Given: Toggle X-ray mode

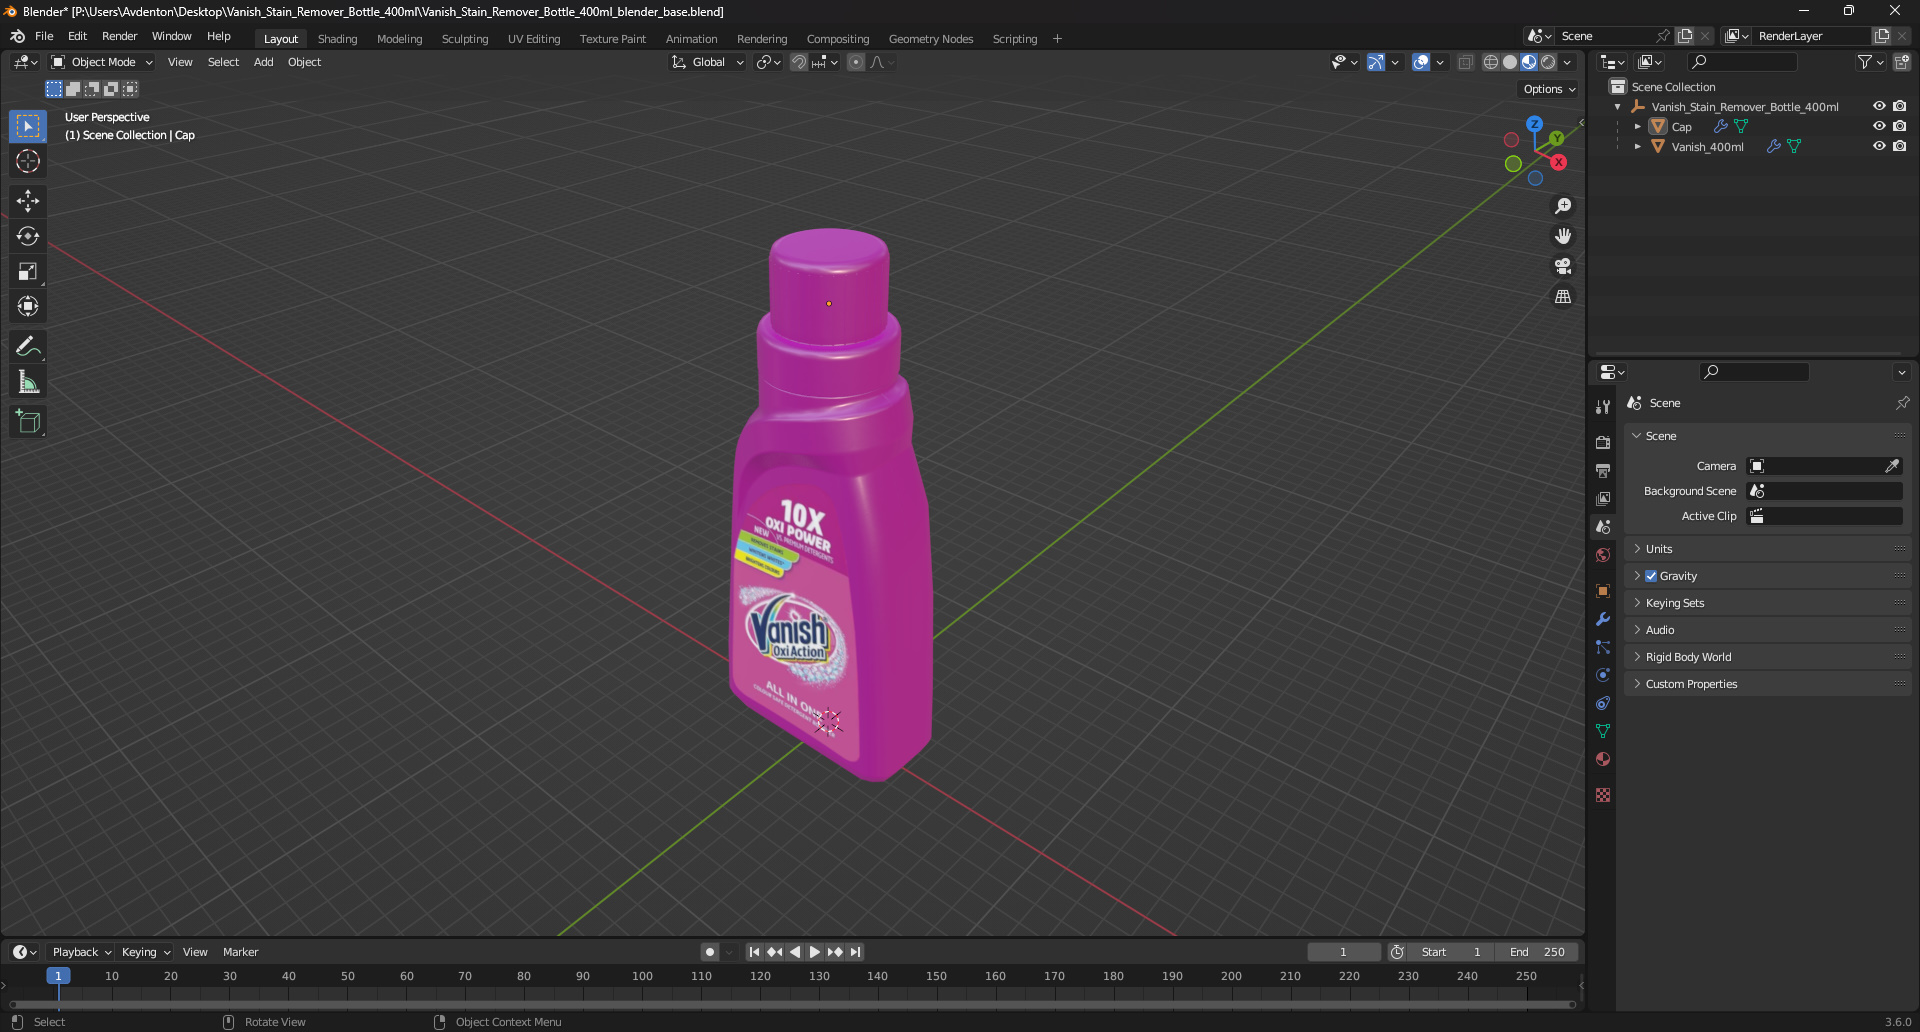Looking at the screenshot, I should coord(1465,62).
